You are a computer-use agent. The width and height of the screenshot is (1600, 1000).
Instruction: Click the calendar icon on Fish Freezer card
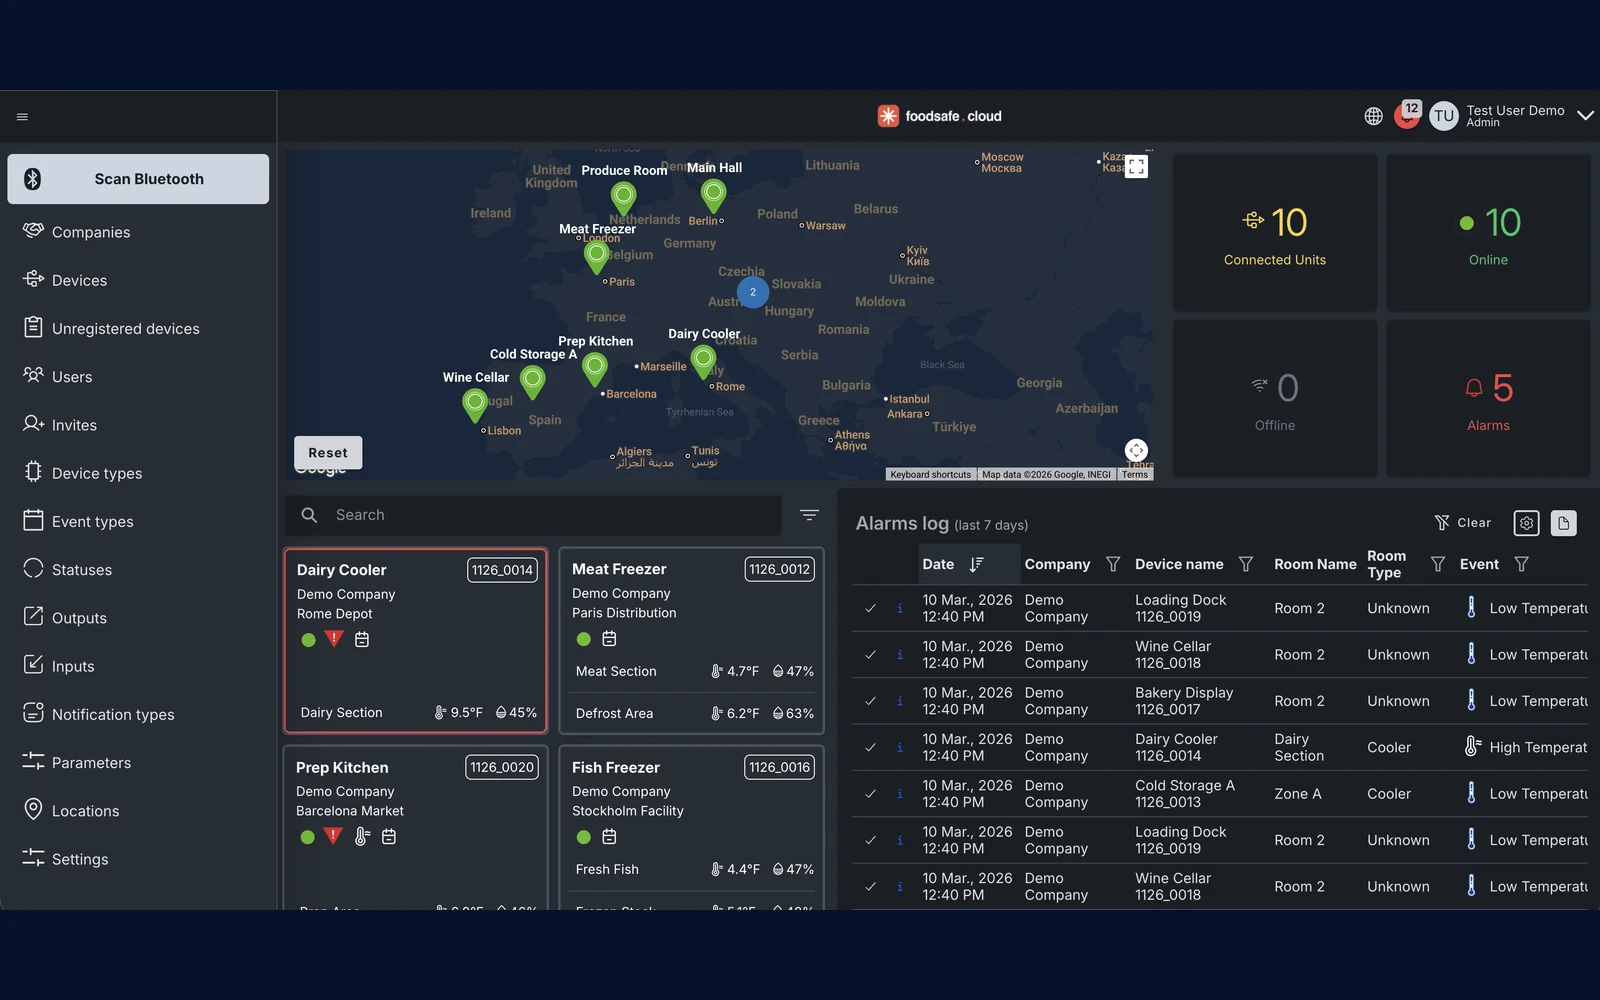coord(609,836)
